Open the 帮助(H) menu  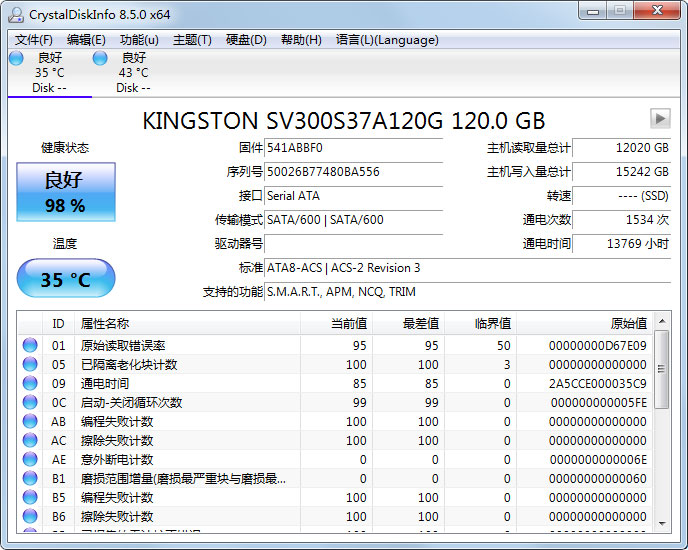tap(301, 40)
